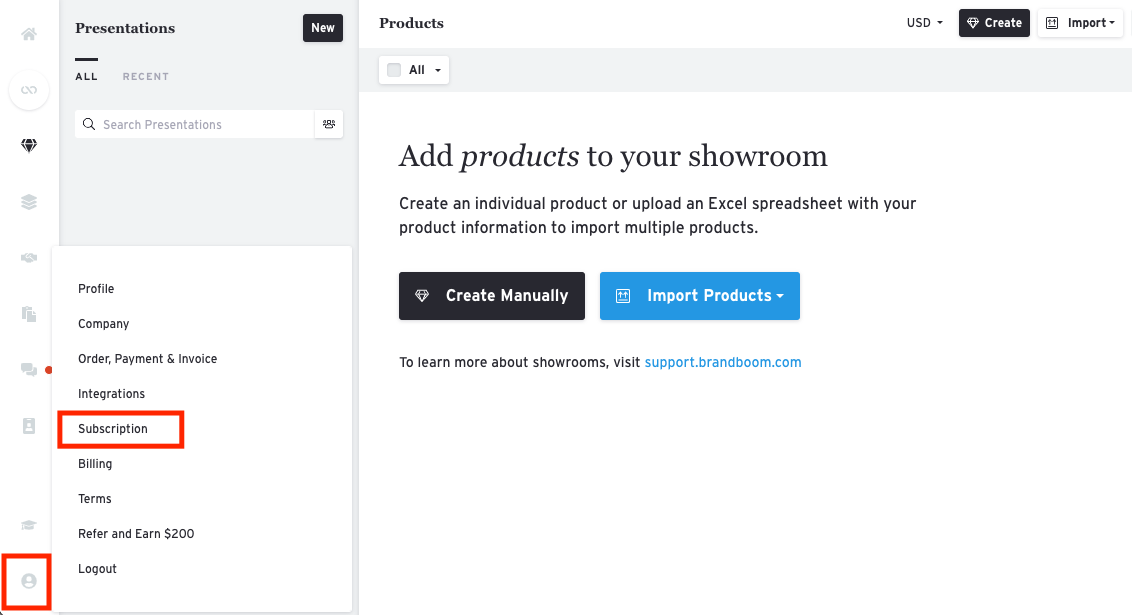Select the Products diamond icon in sidebar
This screenshot has height=615, width=1132.
coord(28,145)
